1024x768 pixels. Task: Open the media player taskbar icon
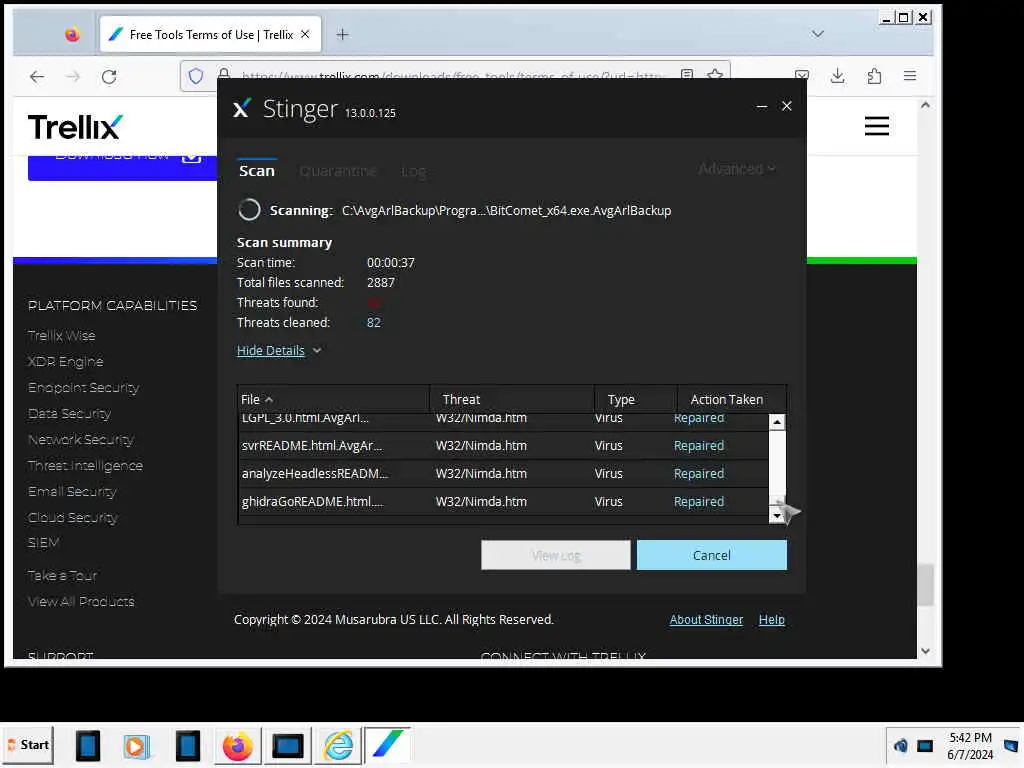(136, 746)
